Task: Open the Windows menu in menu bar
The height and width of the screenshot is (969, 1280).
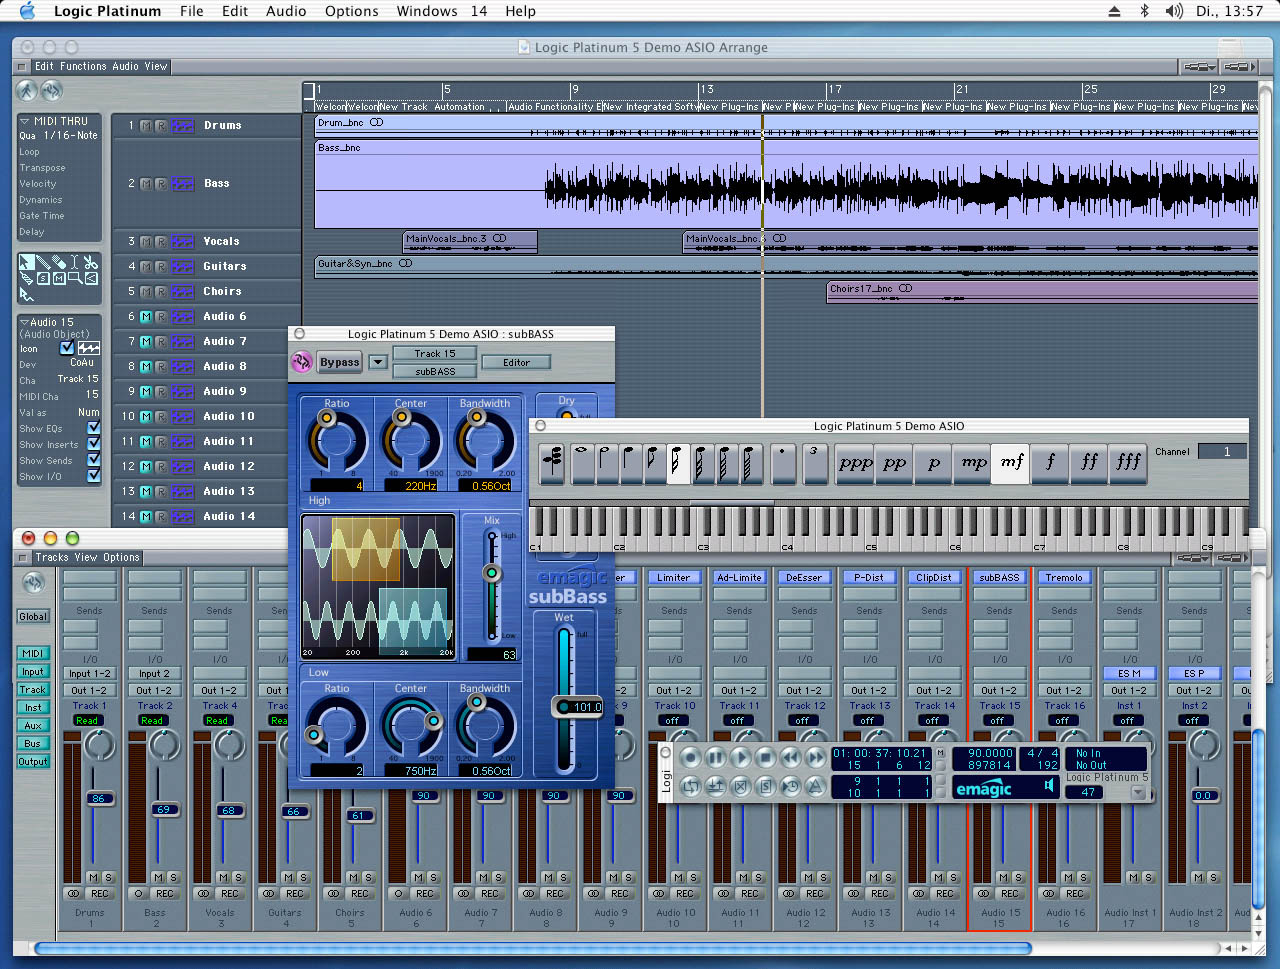Action: (x=427, y=11)
